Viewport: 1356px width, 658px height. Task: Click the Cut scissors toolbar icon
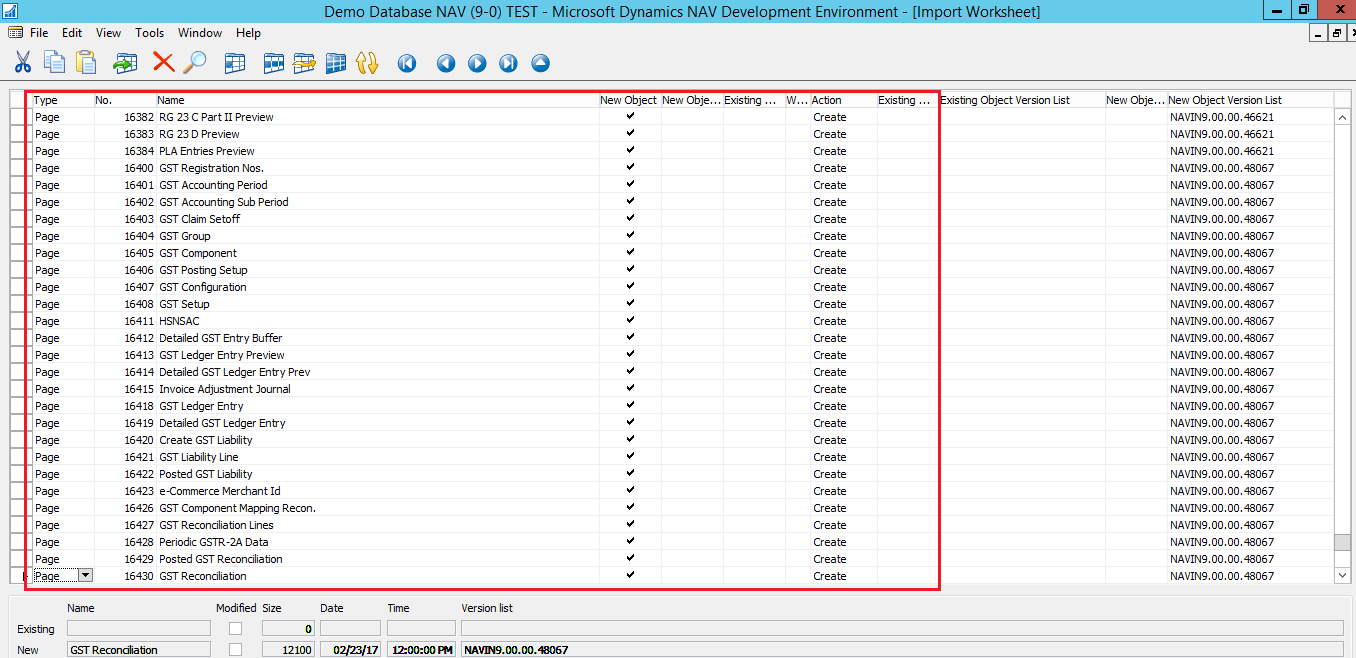22,63
